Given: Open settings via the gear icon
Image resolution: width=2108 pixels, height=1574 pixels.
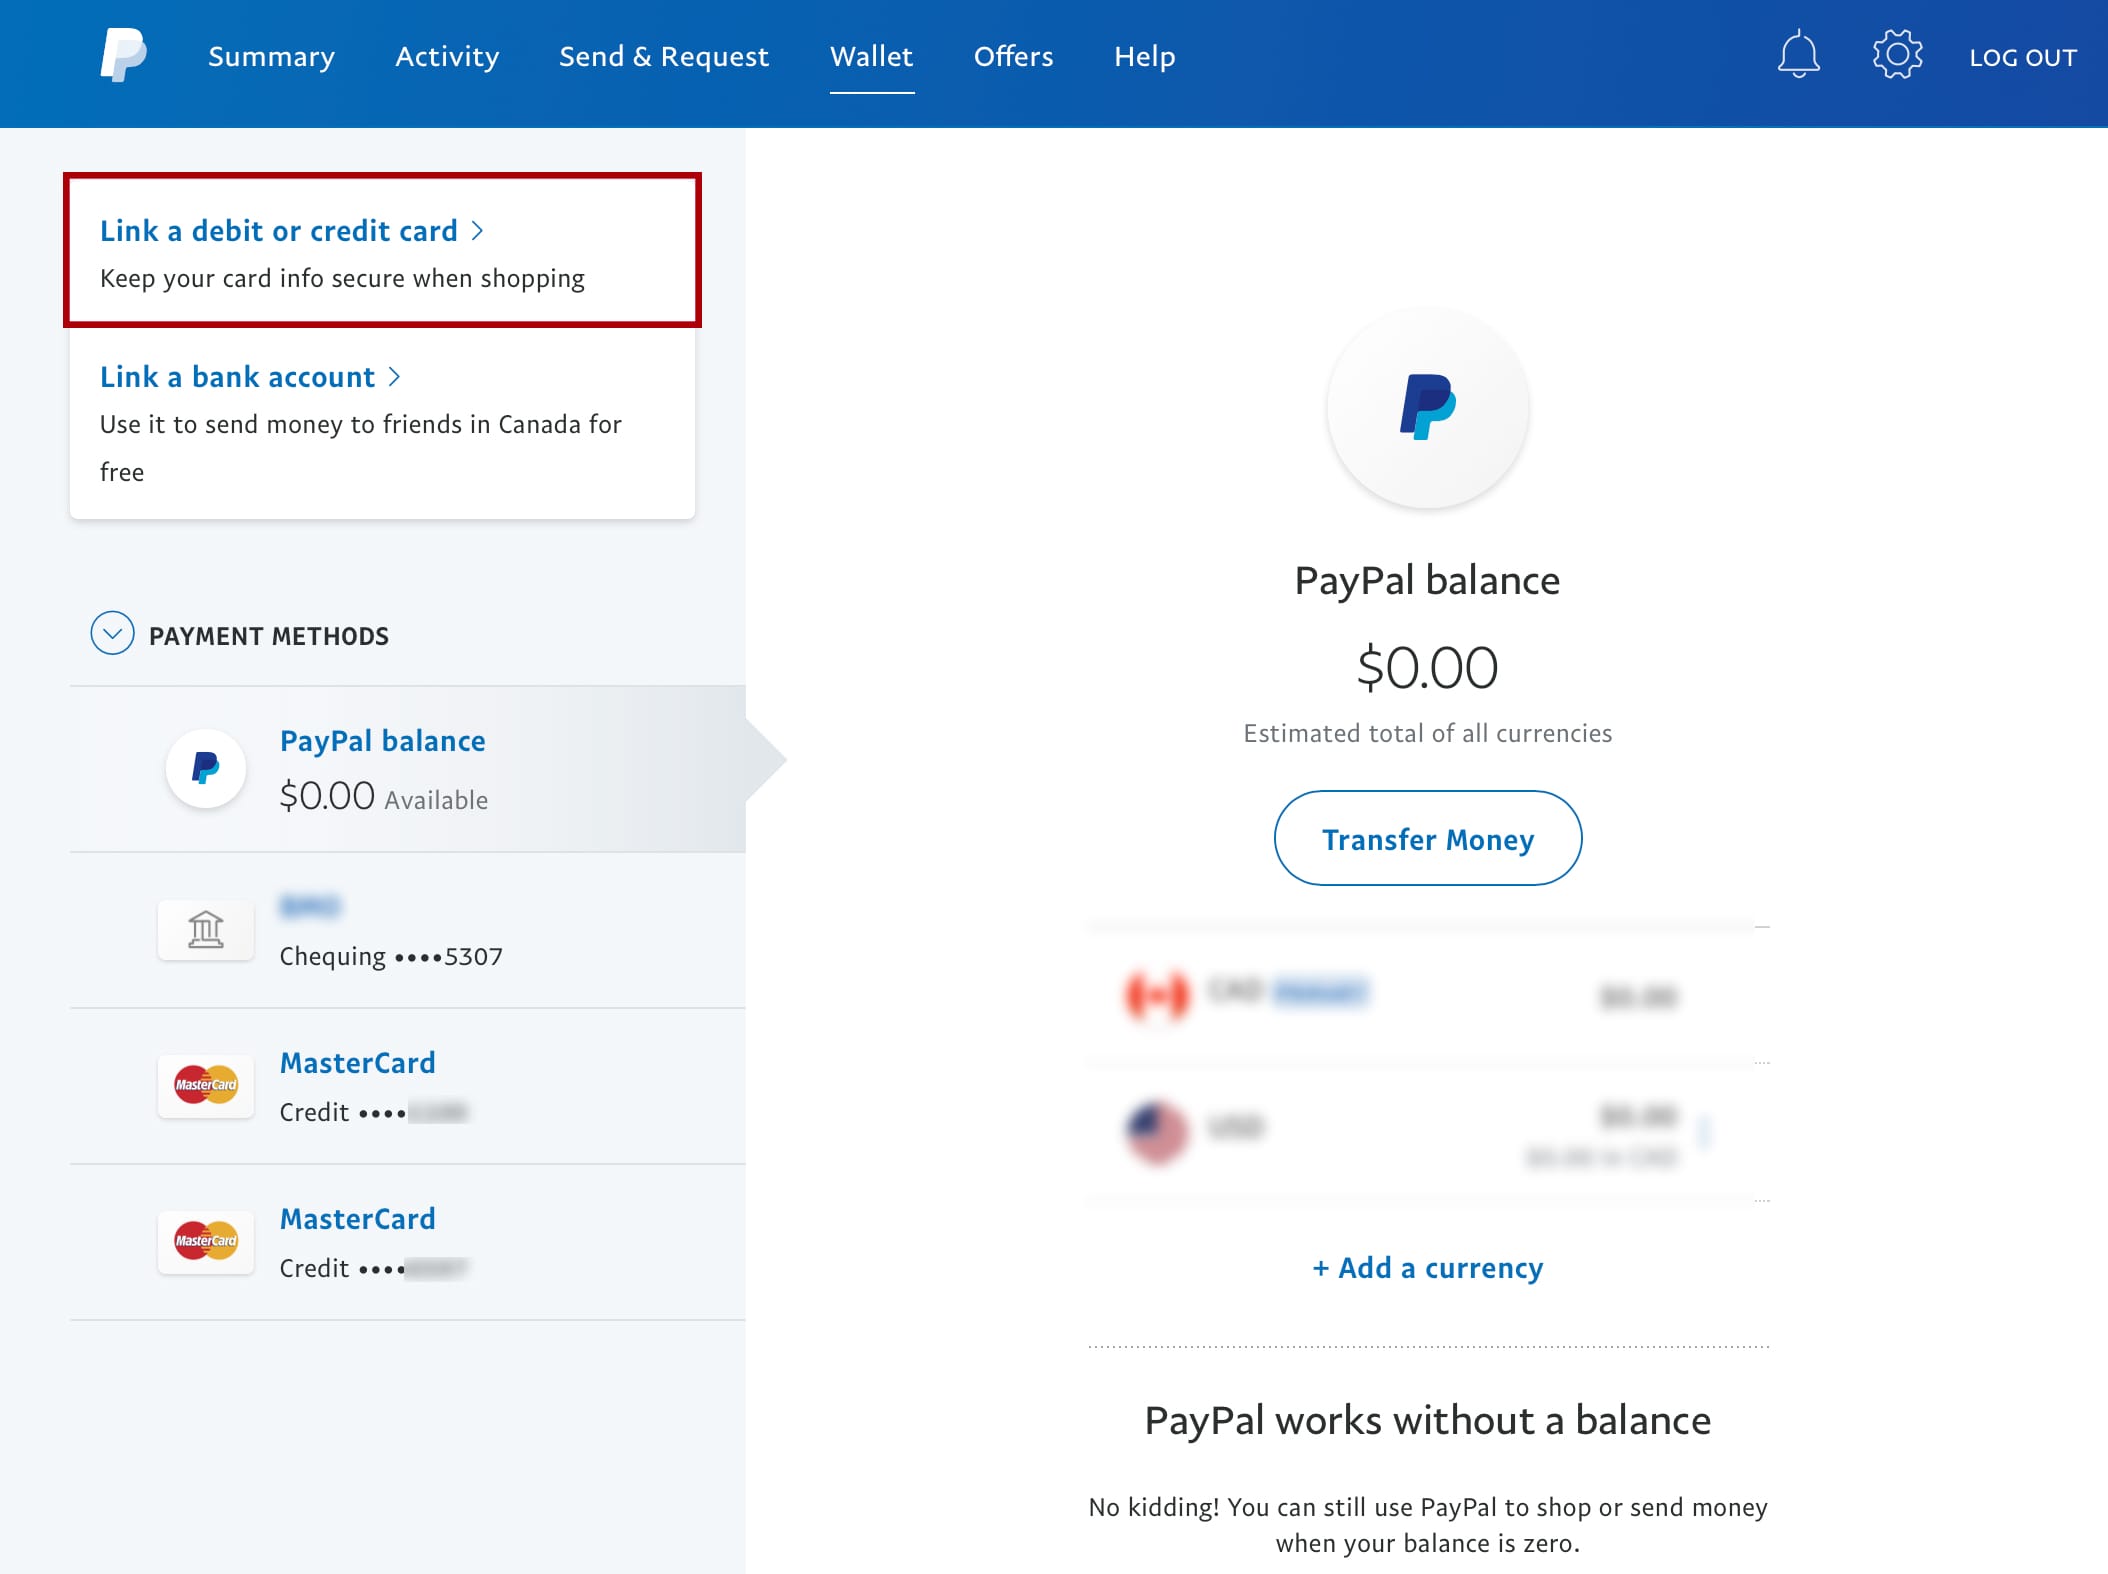Looking at the screenshot, I should point(1897,55).
